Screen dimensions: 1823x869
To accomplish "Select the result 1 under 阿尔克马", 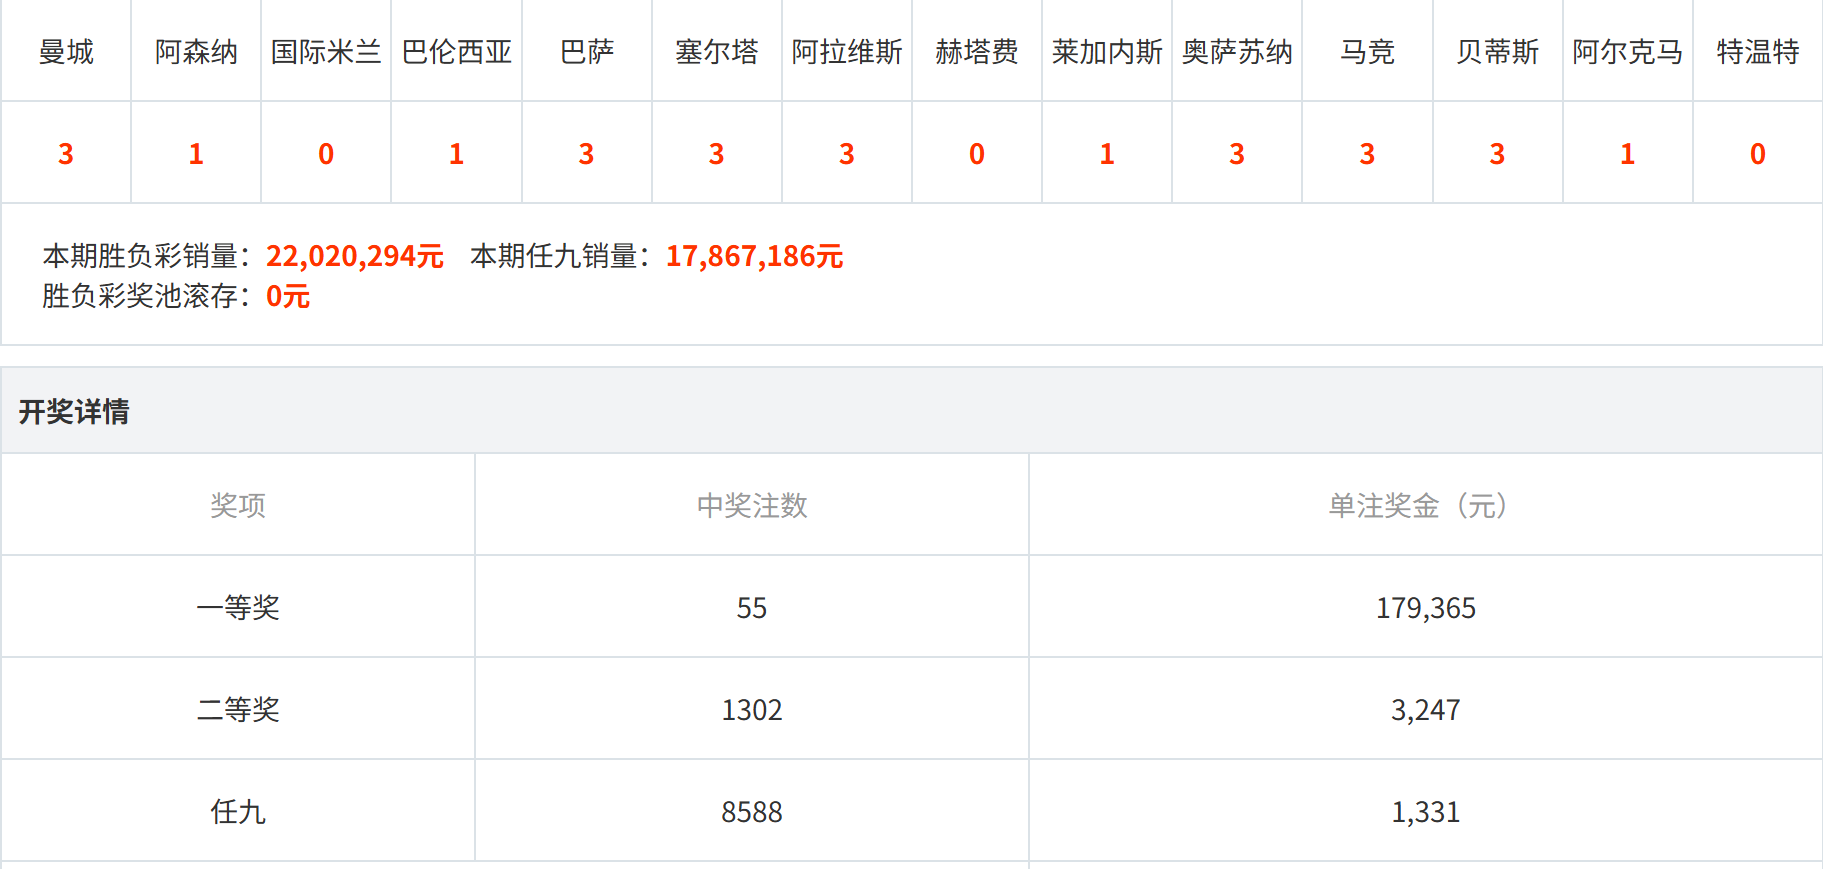I will point(1628,154).
